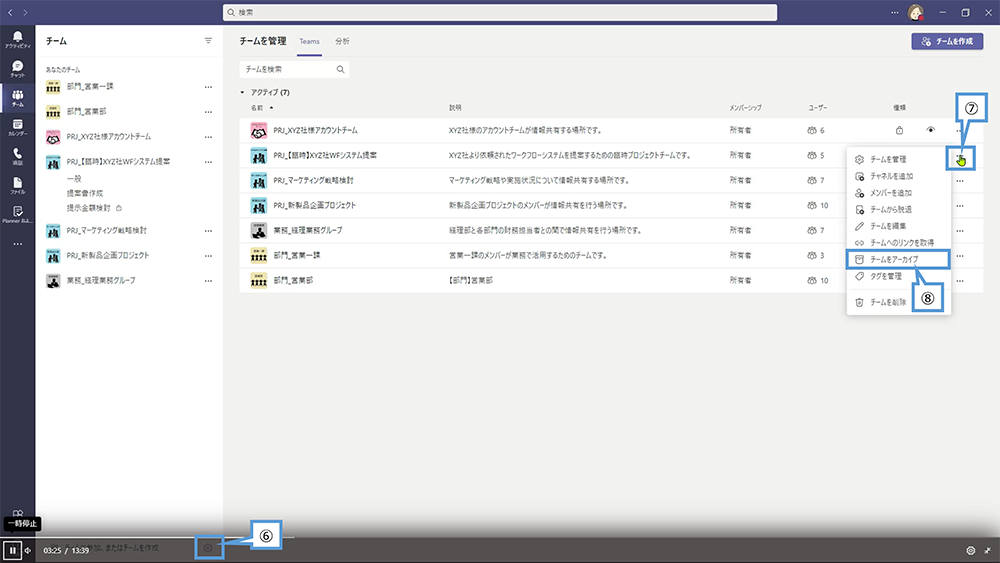Choose タグを管理 in context menu

click(899, 276)
